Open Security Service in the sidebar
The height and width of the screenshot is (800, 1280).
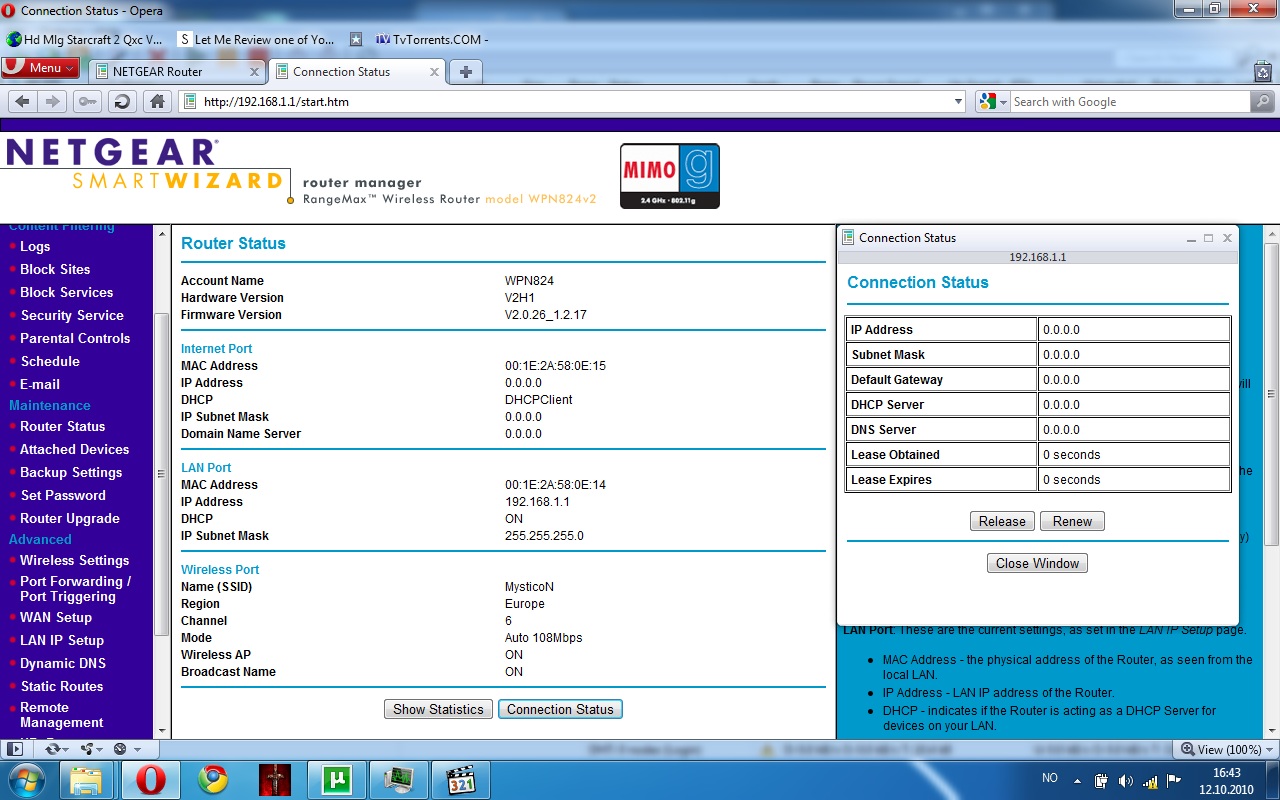click(72, 315)
